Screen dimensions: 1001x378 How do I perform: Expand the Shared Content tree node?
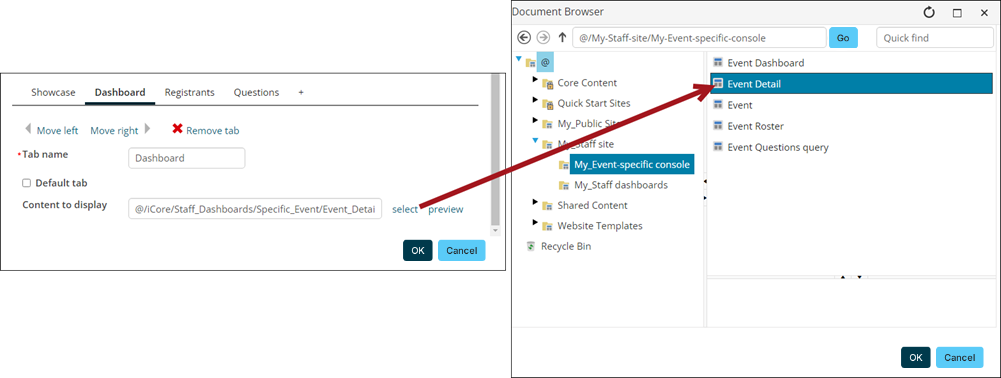point(536,202)
